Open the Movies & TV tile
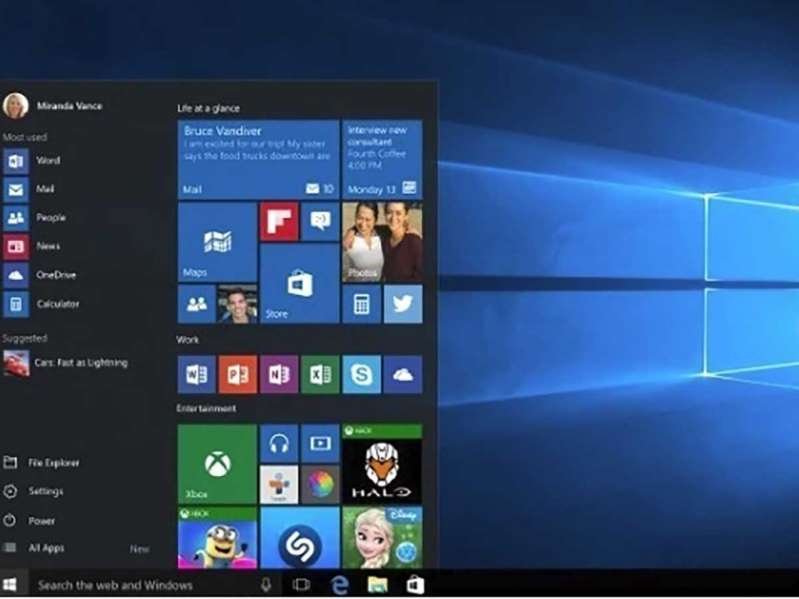Image resolution: width=799 pixels, height=599 pixels. tap(320, 444)
